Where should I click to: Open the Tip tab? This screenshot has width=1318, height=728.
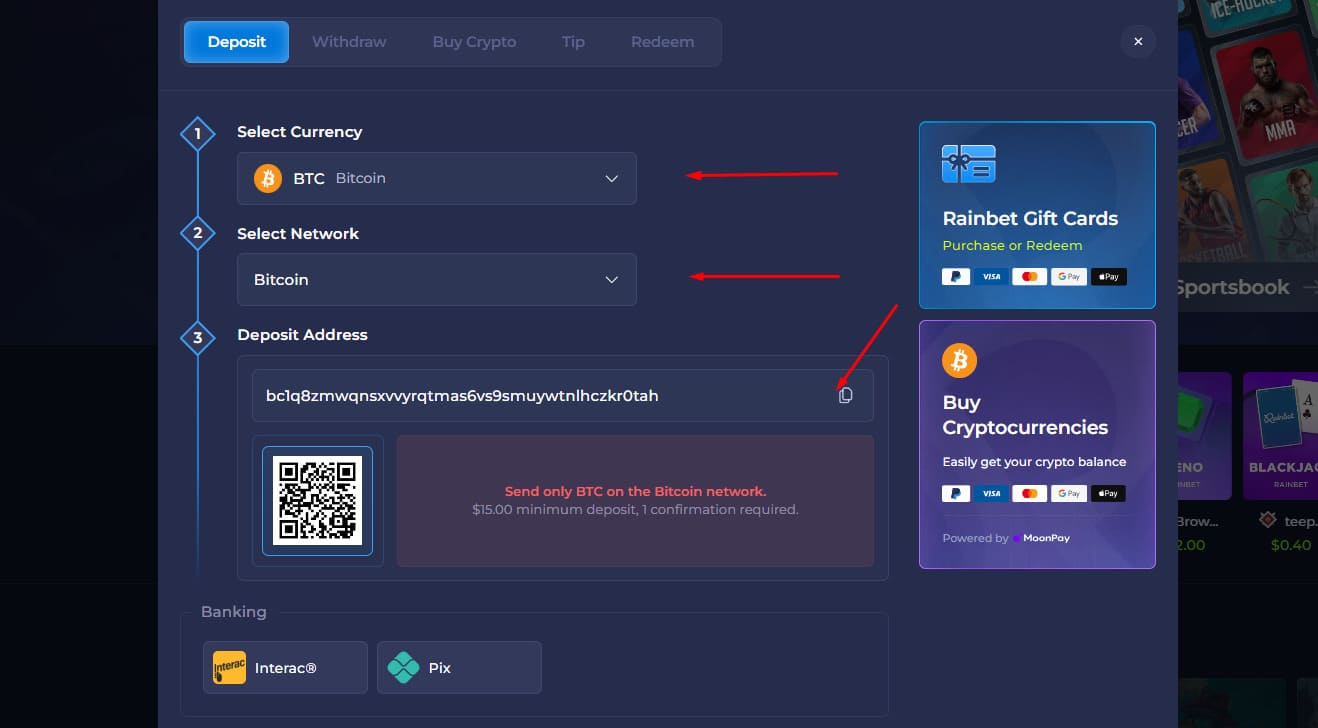[573, 42]
